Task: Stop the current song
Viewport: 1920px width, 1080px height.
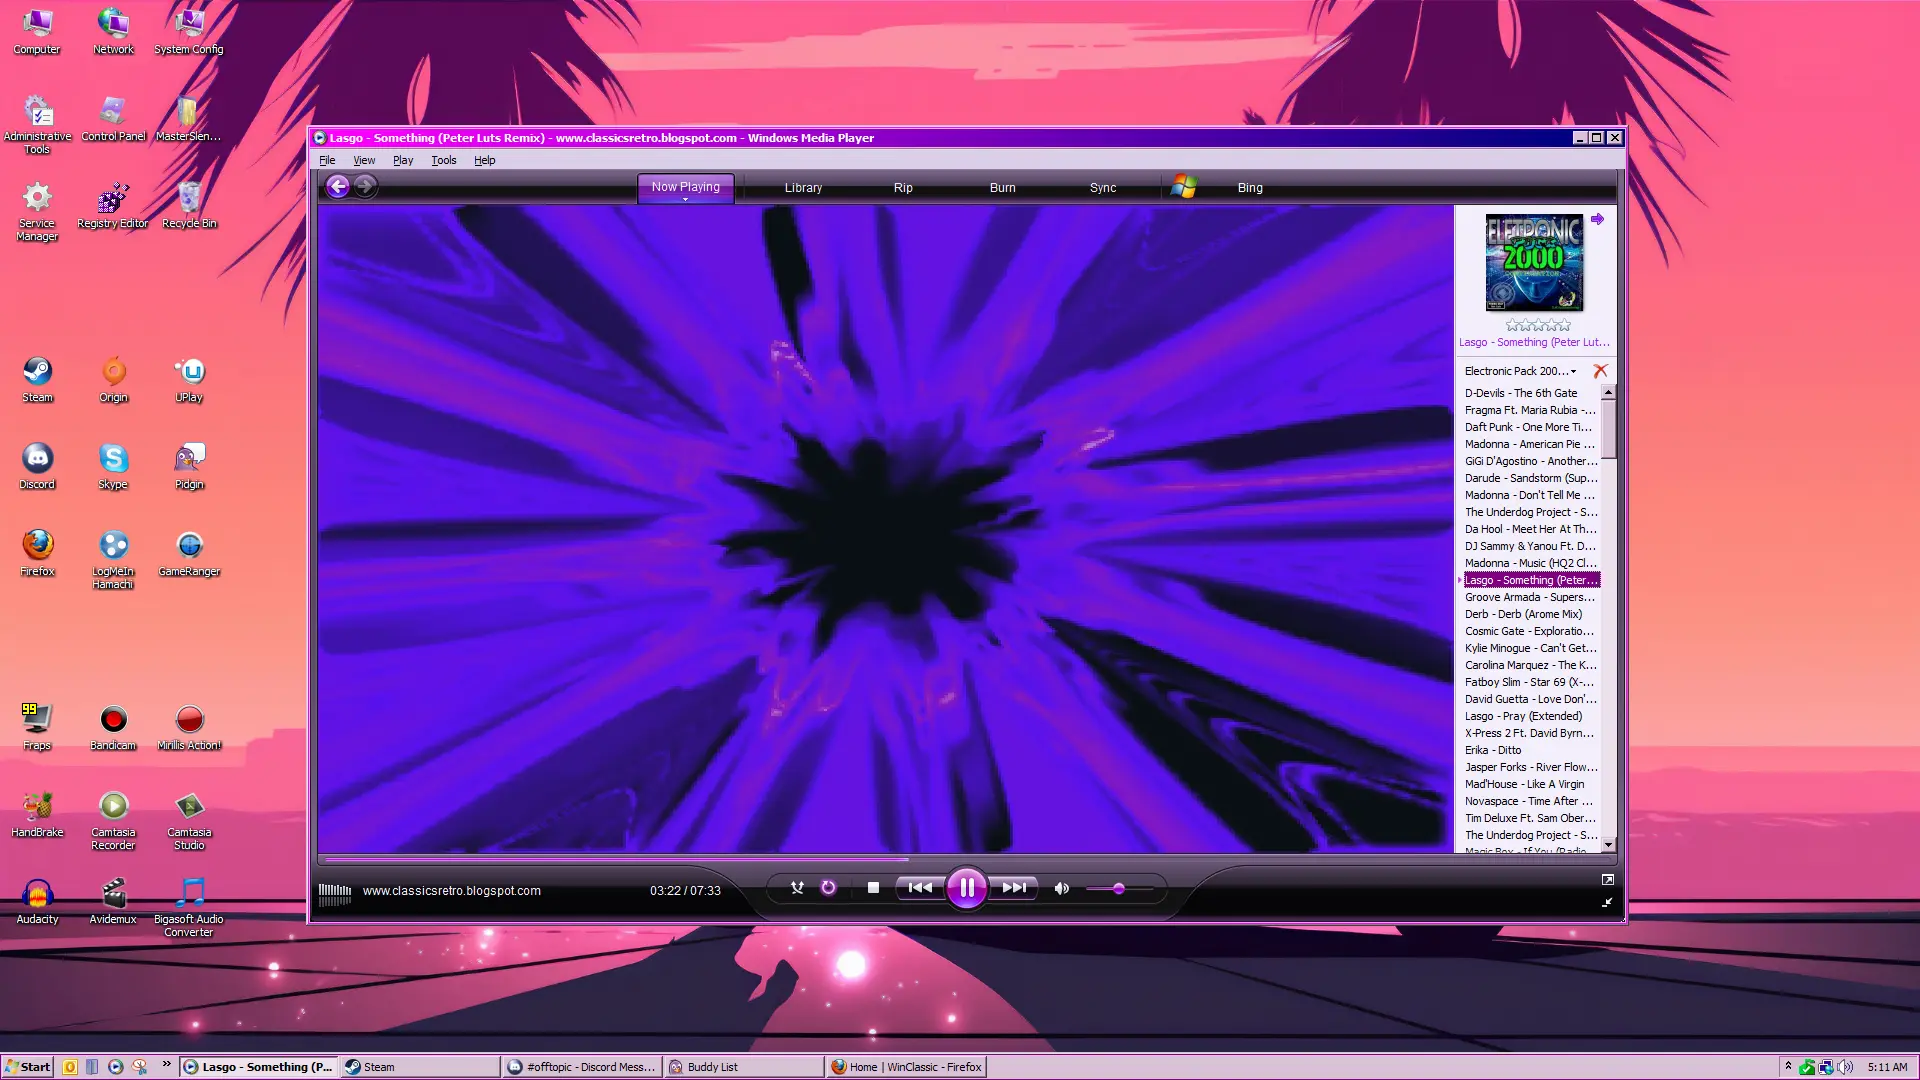Action: 873,888
